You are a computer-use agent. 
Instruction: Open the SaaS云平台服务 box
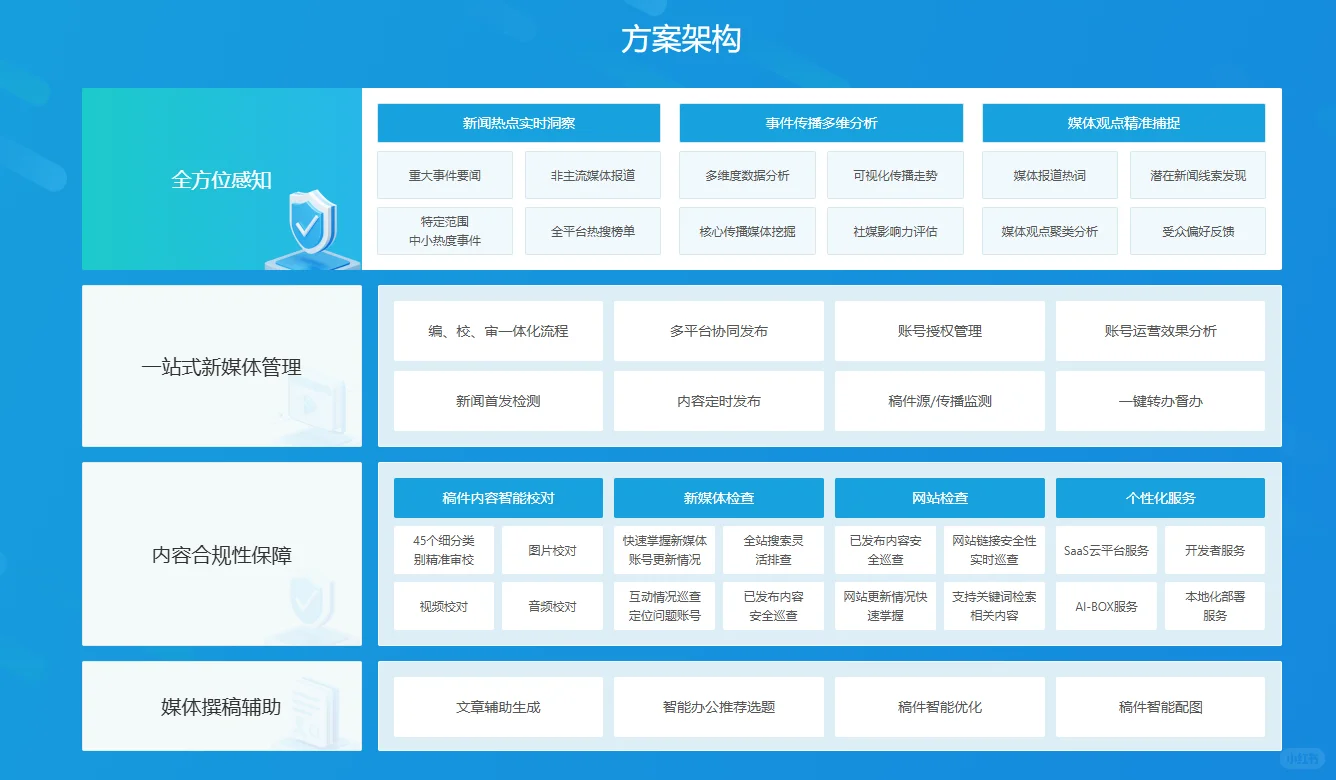click(1106, 550)
